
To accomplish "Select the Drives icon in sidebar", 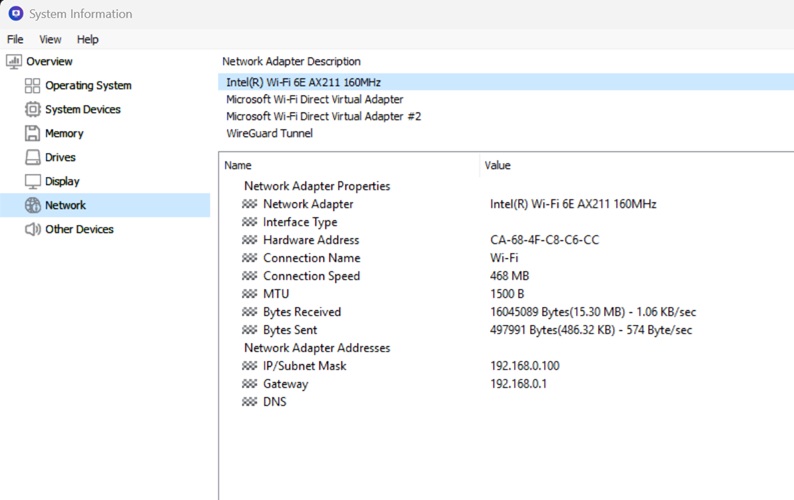I will pos(32,158).
